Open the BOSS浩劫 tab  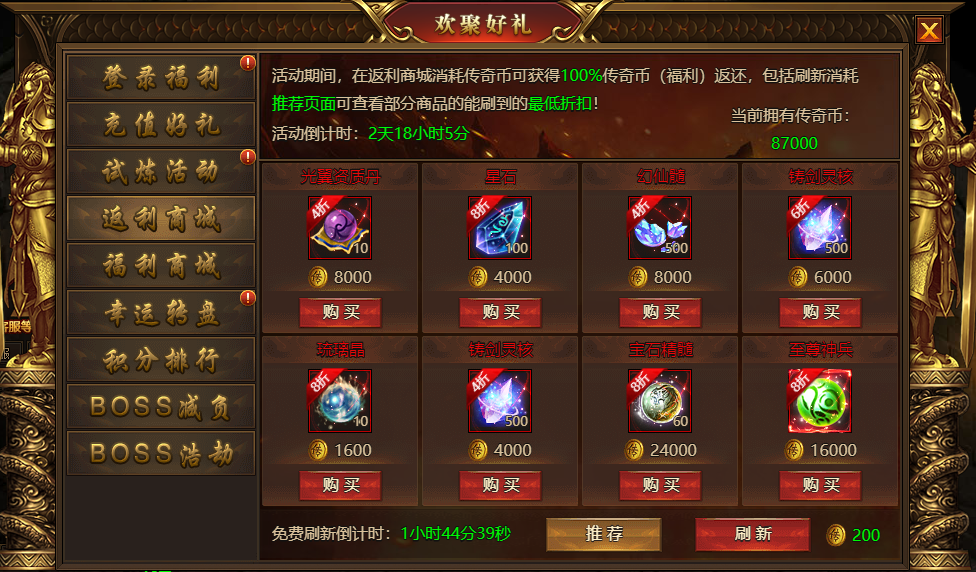pyautogui.click(x=161, y=454)
